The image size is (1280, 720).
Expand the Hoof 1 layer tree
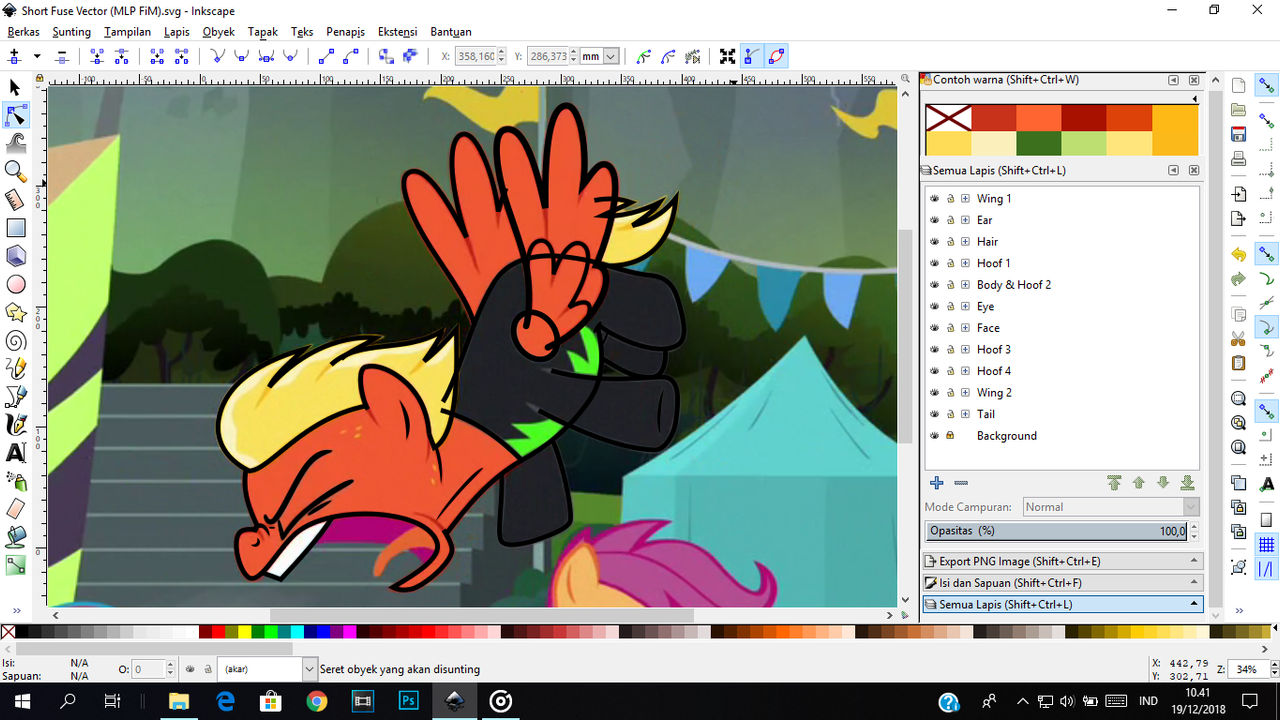[x=965, y=263]
